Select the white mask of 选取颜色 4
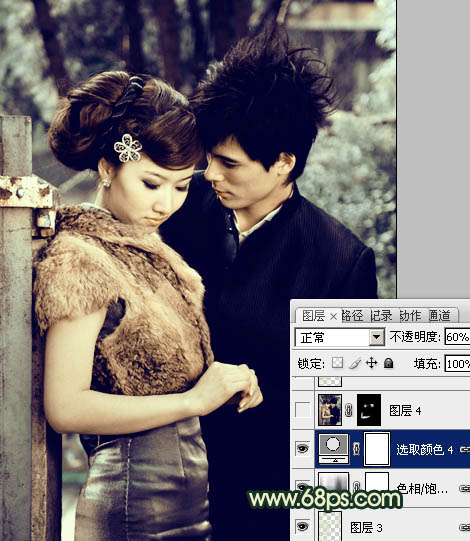The height and width of the screenshot is (541, 470). [x=377, y=449]
